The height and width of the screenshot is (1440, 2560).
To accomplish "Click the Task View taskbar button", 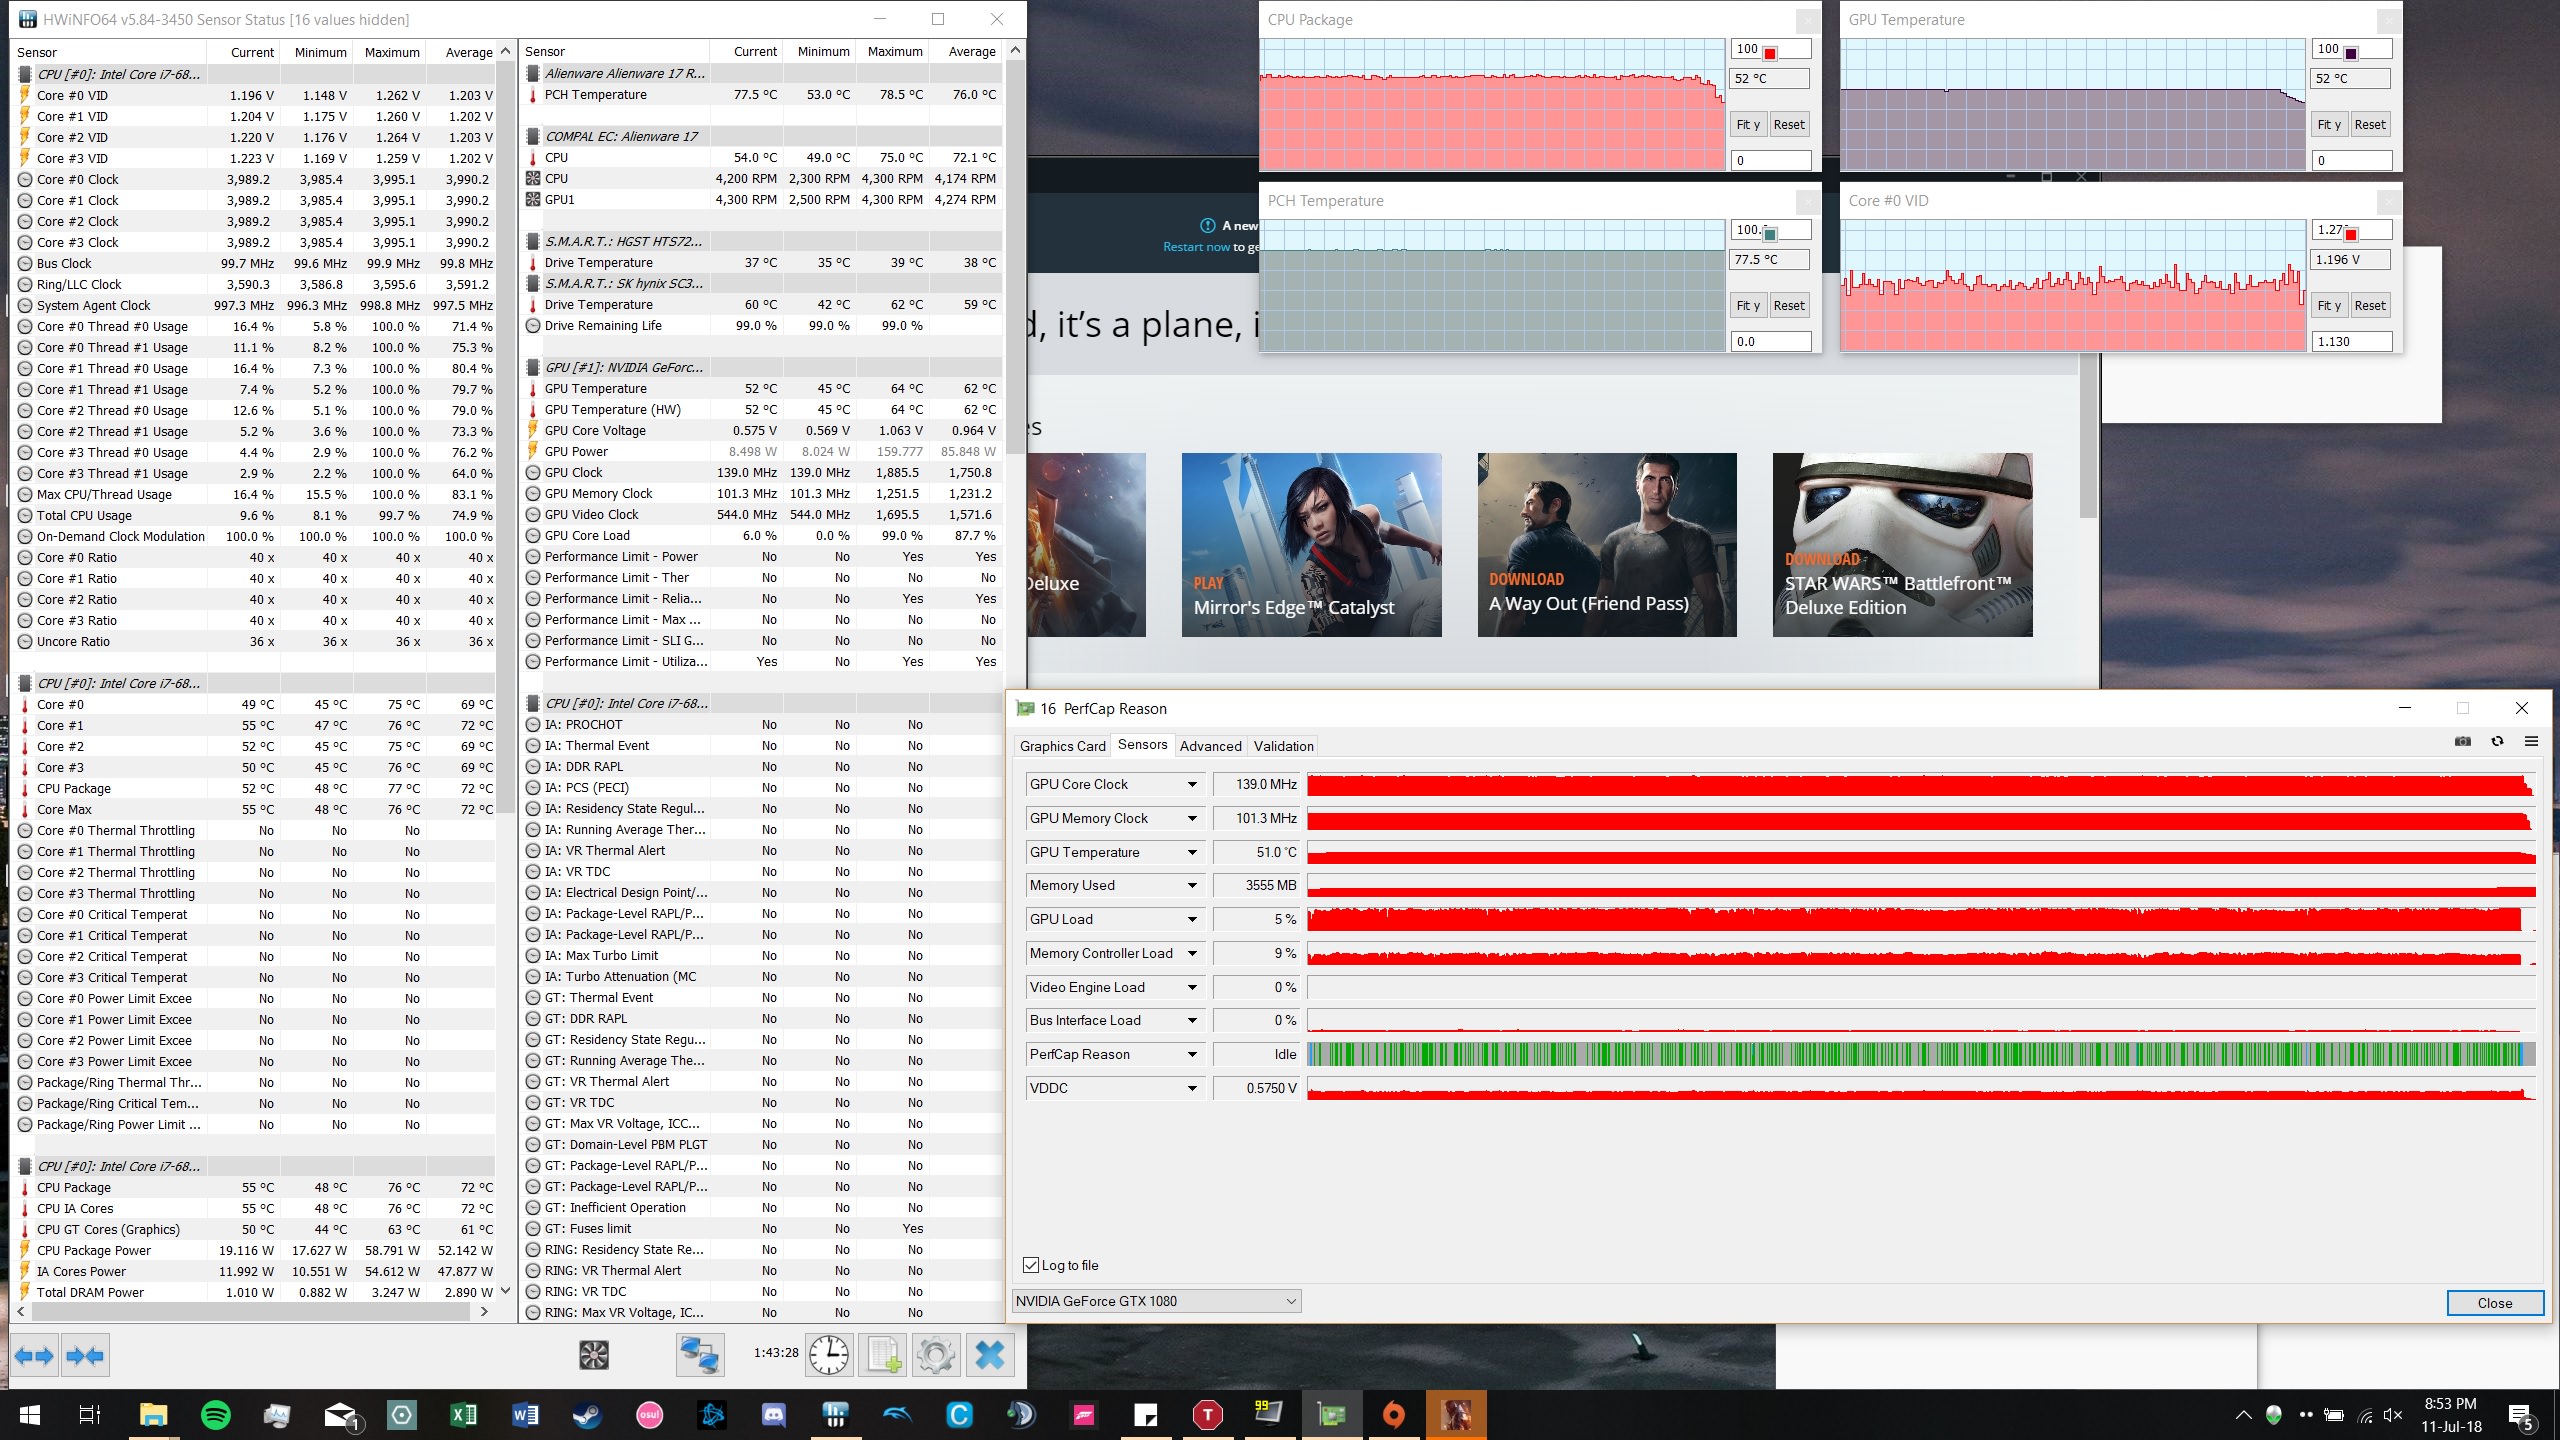I will 89,1414.
